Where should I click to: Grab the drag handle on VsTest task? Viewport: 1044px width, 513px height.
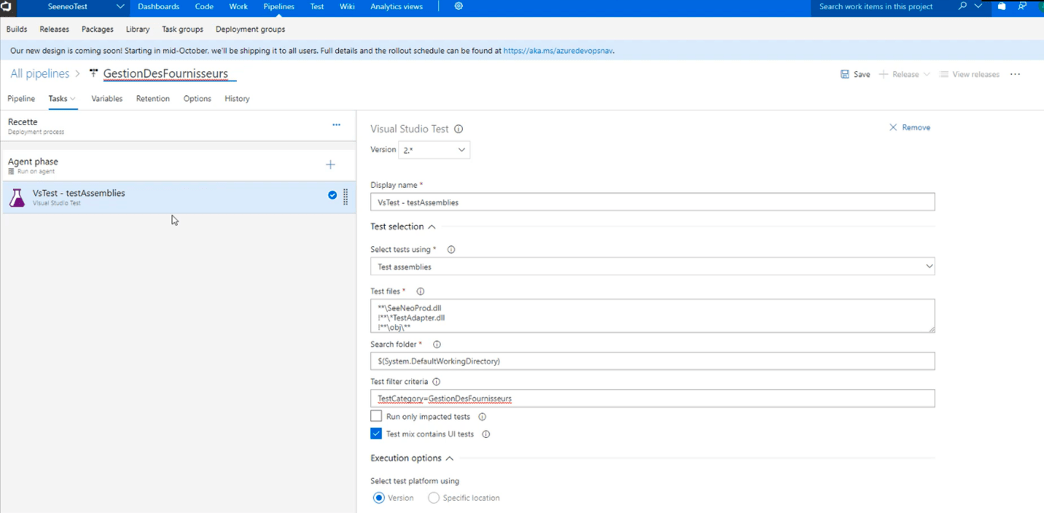346,197
